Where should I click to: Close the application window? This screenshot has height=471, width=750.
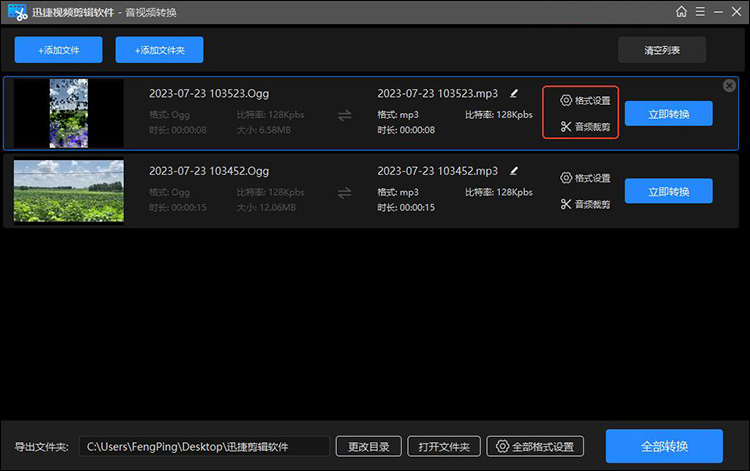point(737,11)
